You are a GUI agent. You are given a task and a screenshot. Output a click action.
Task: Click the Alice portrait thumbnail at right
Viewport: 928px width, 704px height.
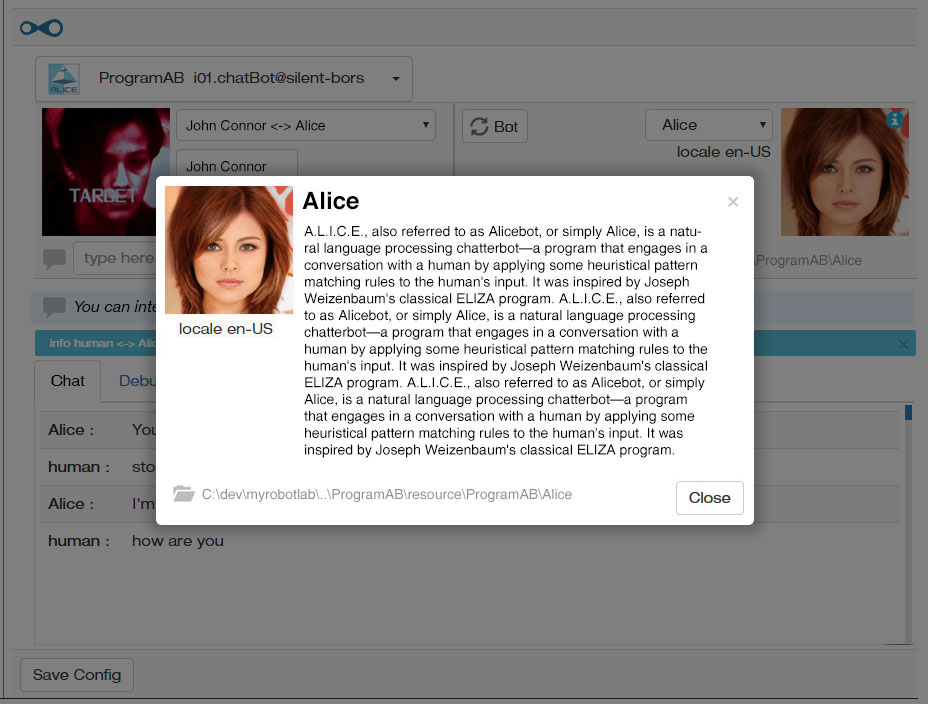tap(845, 172)
